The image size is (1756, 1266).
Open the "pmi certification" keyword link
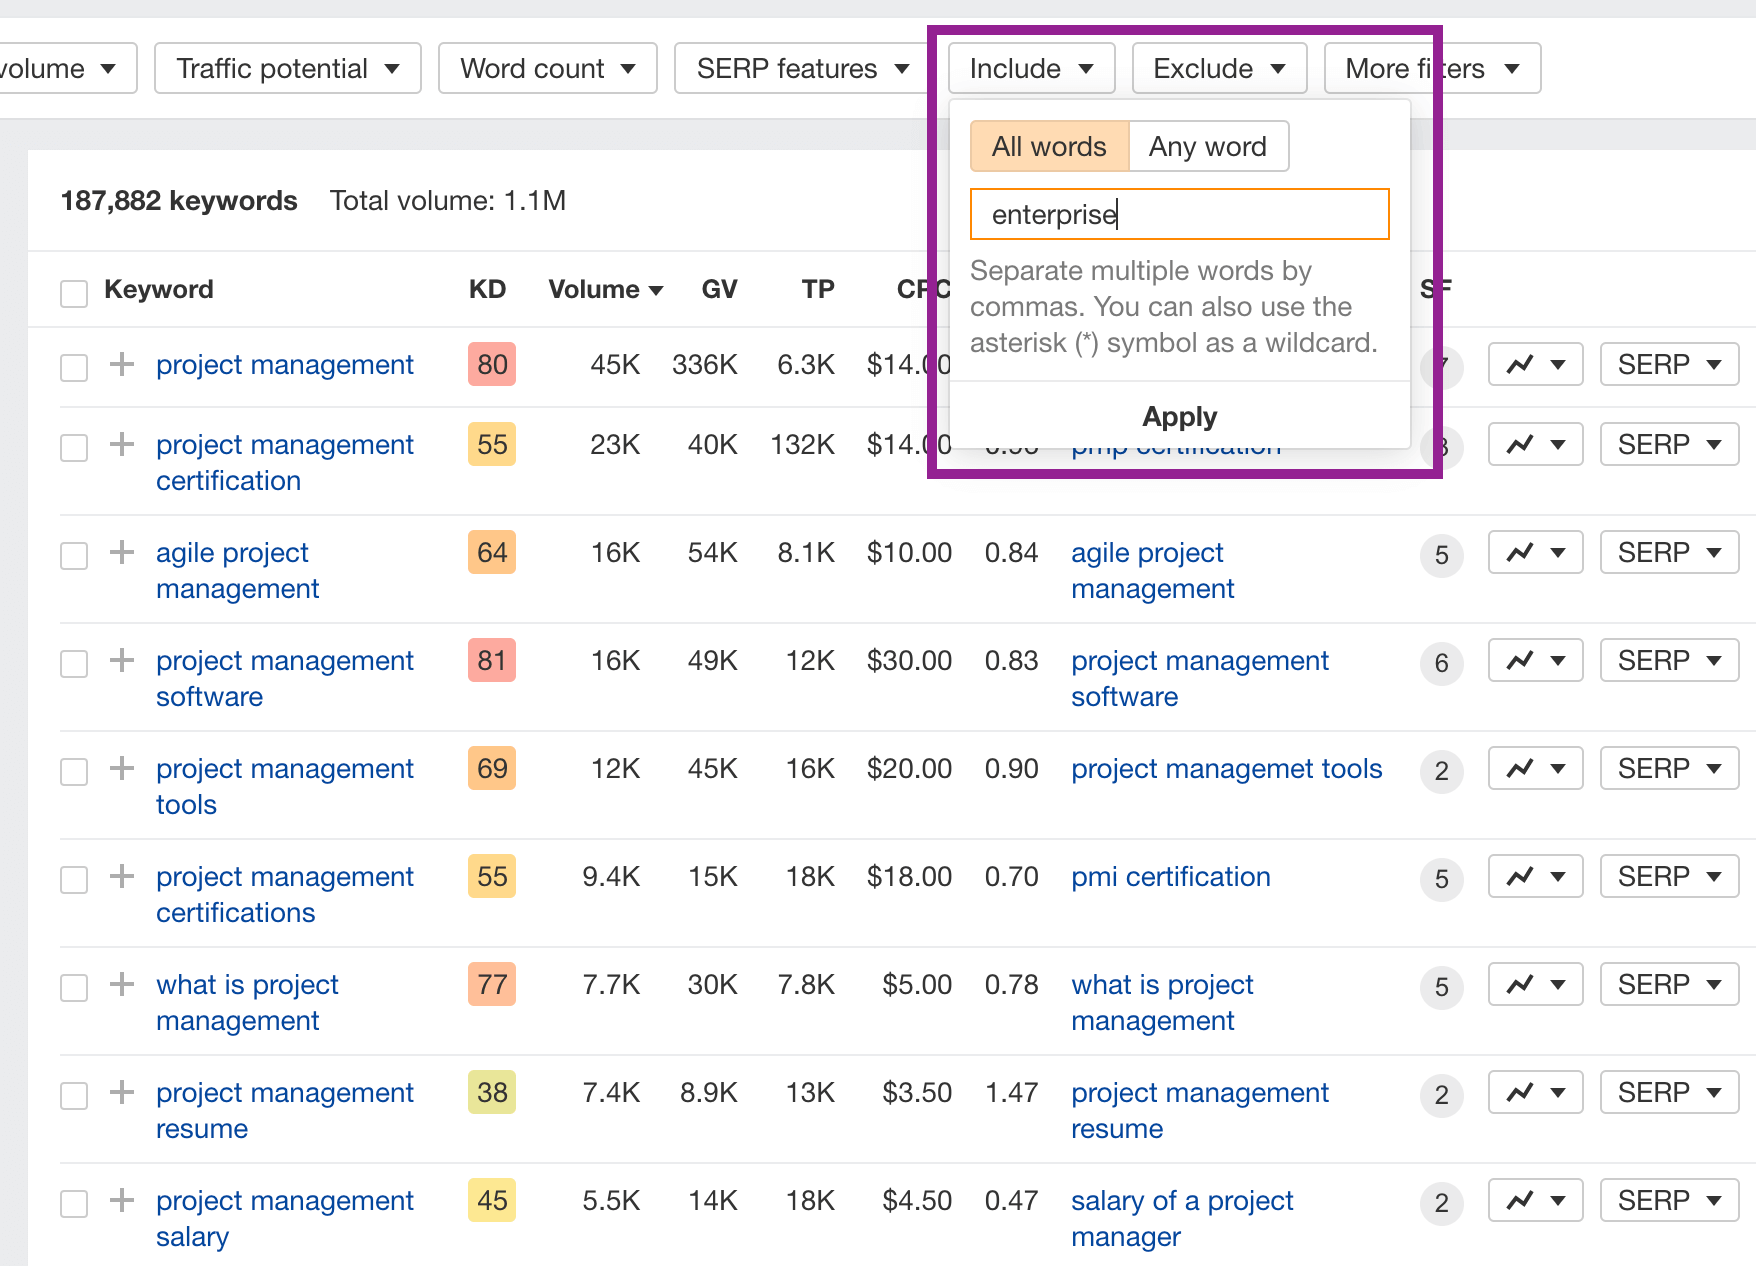1170,876
